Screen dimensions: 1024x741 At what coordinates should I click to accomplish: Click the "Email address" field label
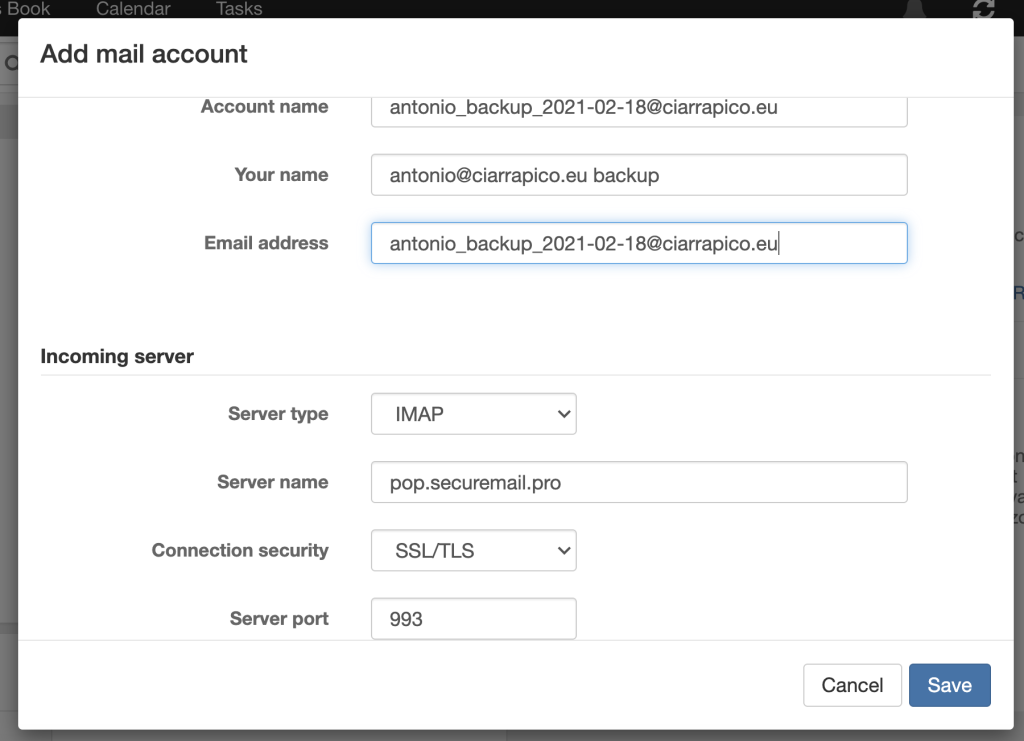pos(266,243)
